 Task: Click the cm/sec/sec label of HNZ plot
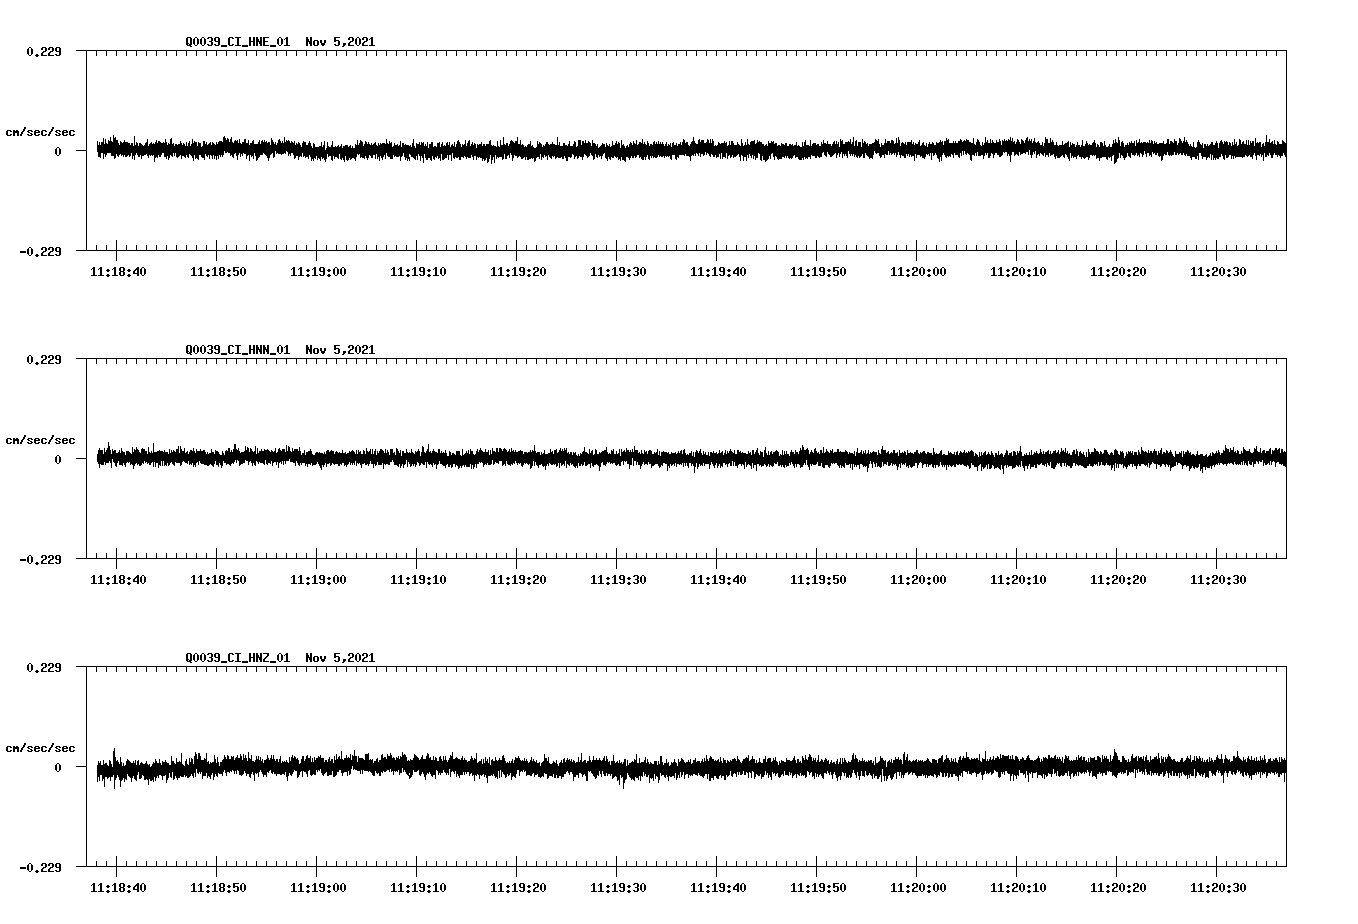(x=40, y=748)
